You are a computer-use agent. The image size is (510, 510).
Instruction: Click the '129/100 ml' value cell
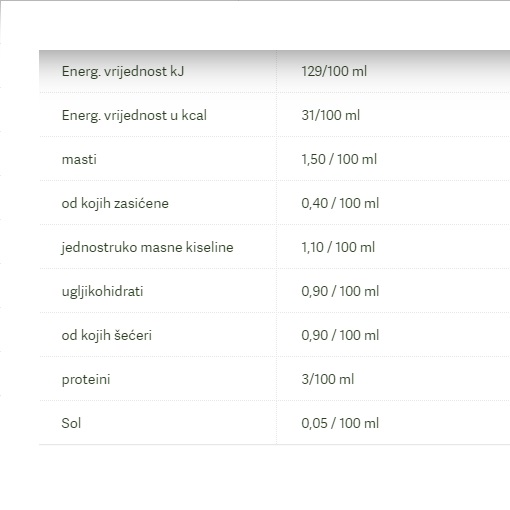point(334,71)
